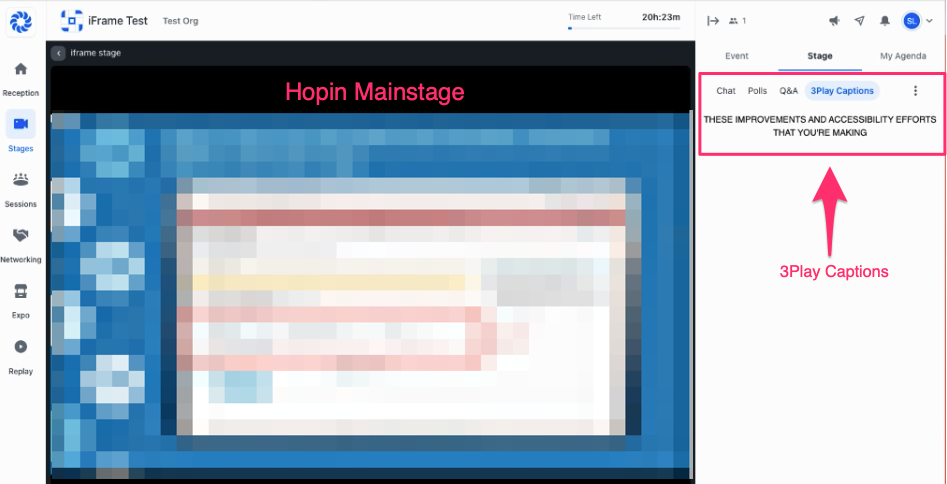Click the iFrame Test event logo

tap(72, 21)
